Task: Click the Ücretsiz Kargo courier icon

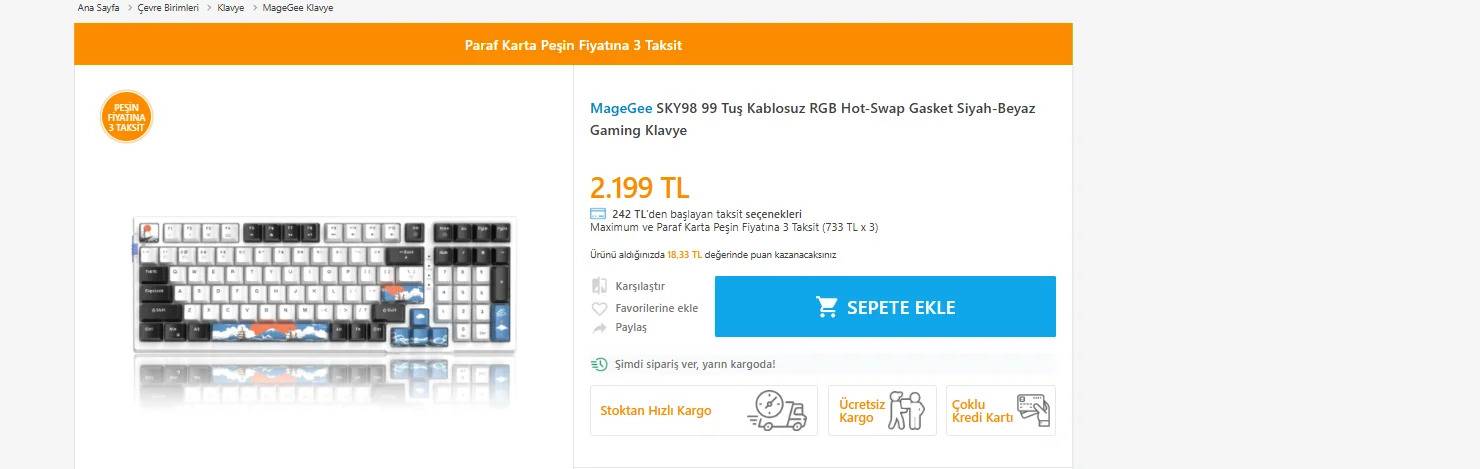Action: point(907,411)
